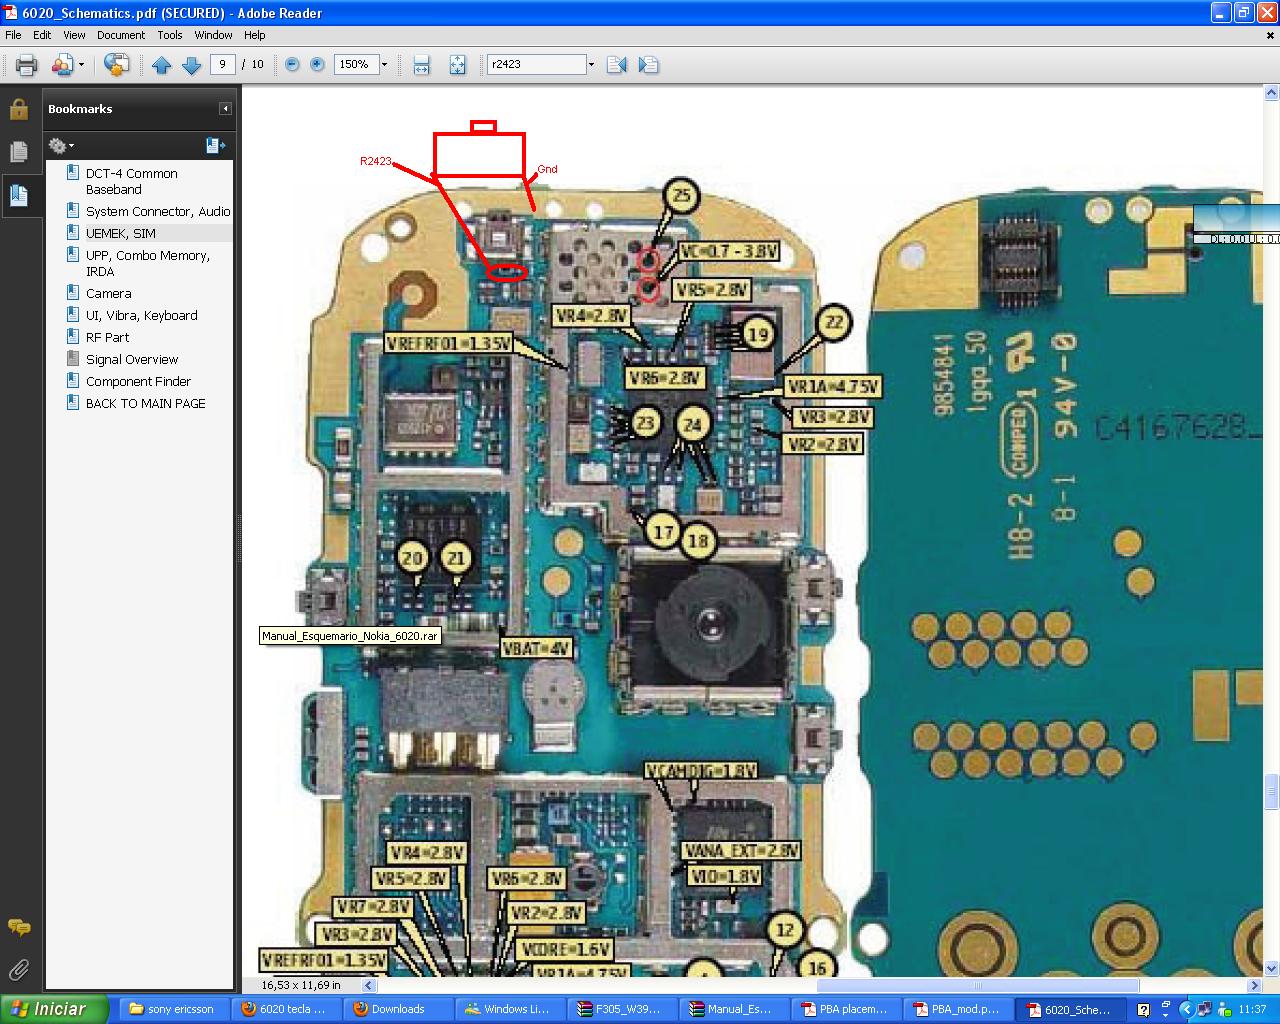Viewport: 1280px width, 1024px height.
Task: Open the Pages panel icon in sidebar
Action: (18, 152)
